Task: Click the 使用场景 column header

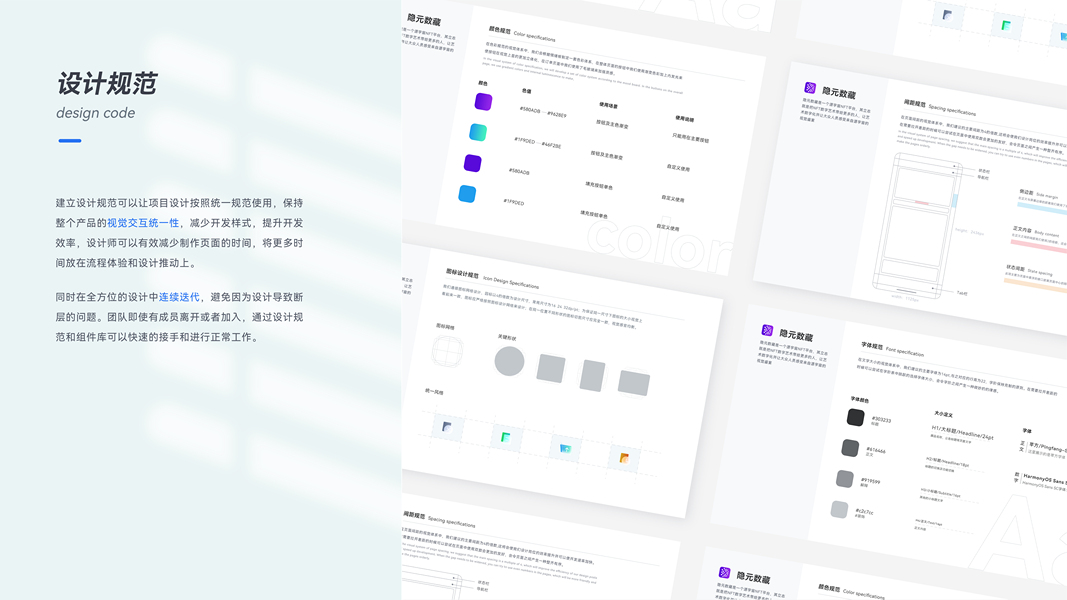Action: click(608, 105)
